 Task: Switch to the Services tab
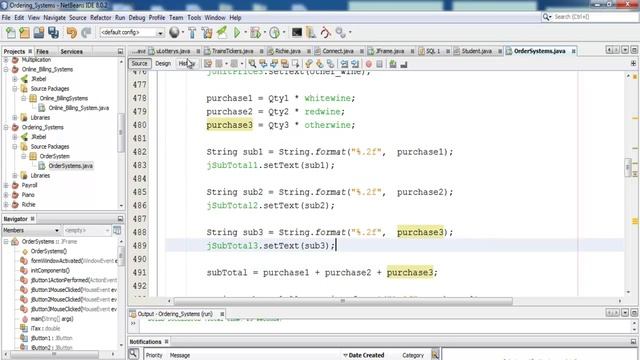point(71,51)
